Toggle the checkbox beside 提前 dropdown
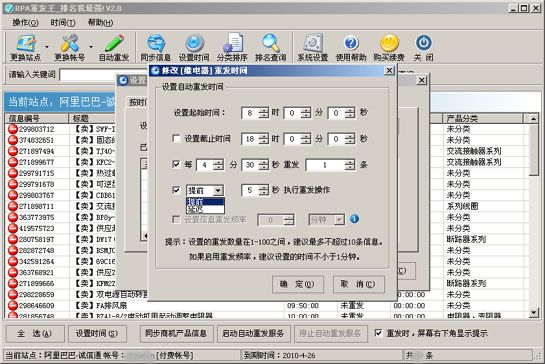545x364 pixels. pos(176,190)
